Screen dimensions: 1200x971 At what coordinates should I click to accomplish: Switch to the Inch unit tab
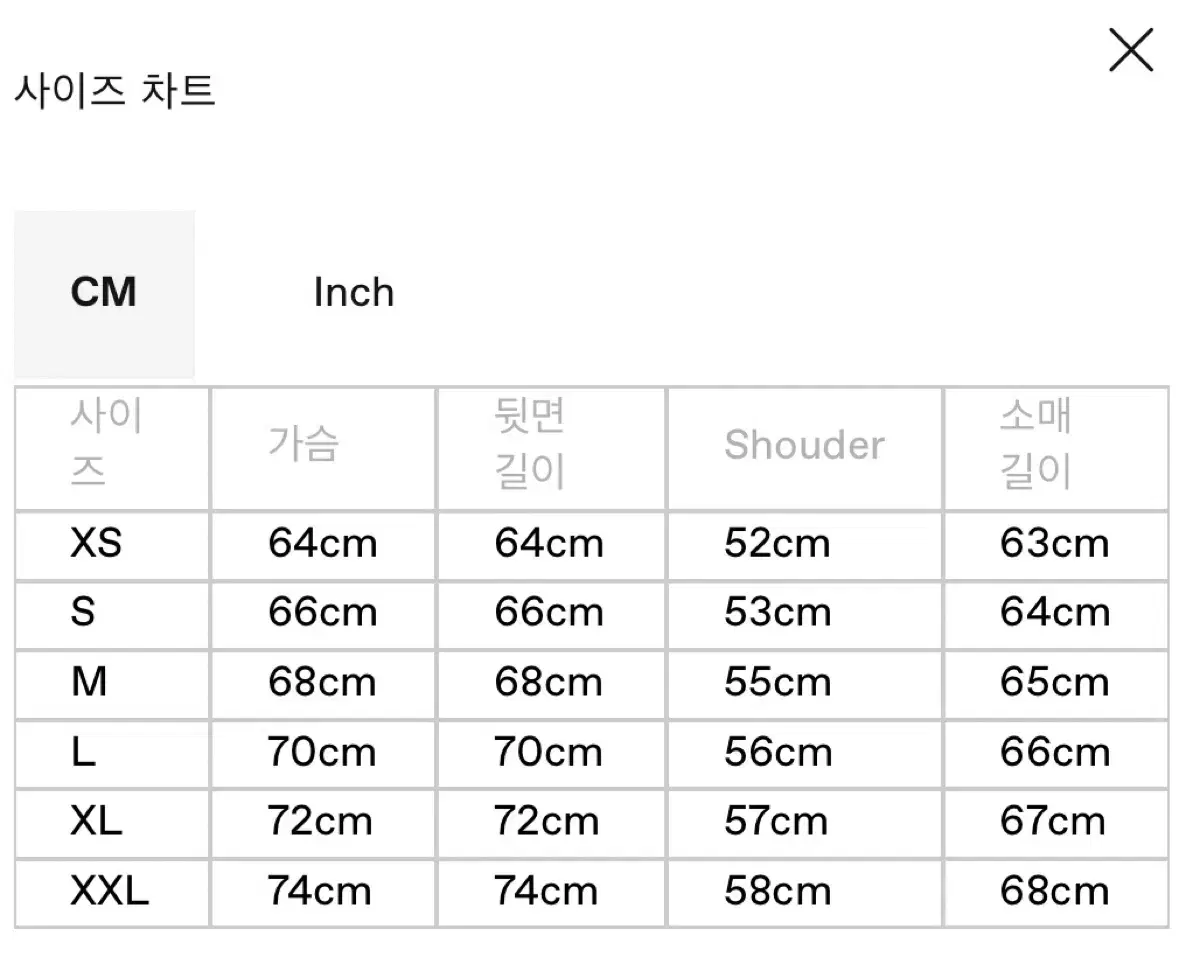354,293
